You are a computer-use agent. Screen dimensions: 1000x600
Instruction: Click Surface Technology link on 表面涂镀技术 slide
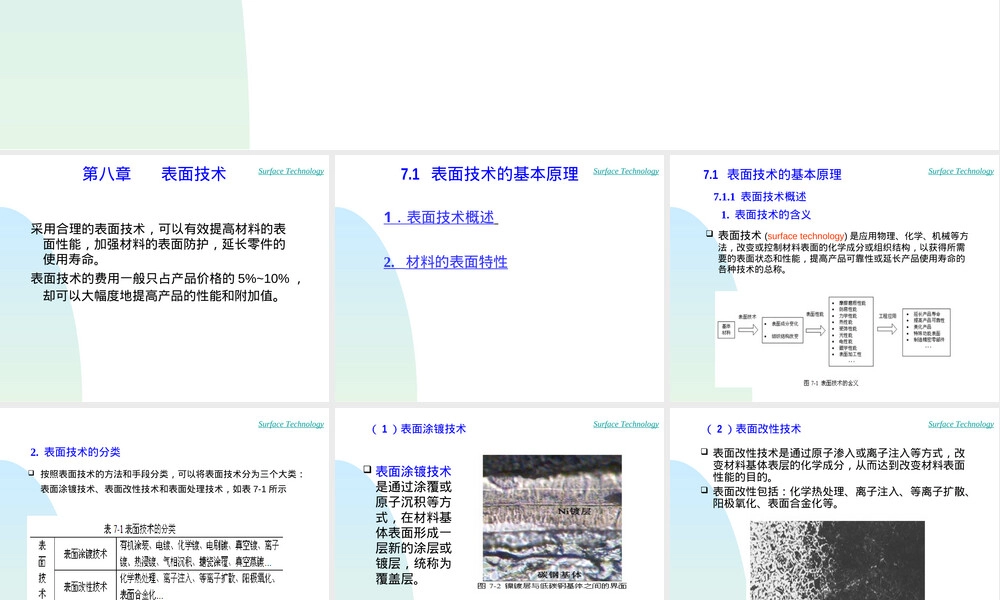tap(626, 424)
